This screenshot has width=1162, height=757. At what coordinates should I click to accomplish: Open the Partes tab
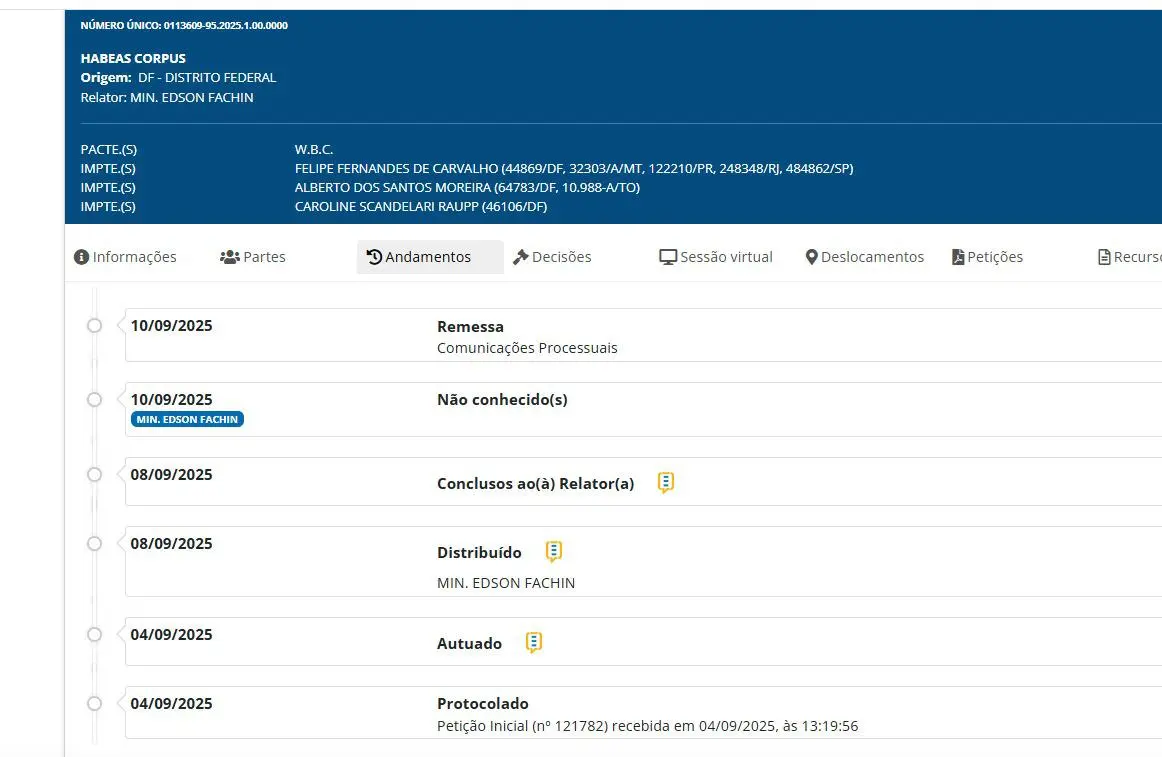tap(253, 257)
